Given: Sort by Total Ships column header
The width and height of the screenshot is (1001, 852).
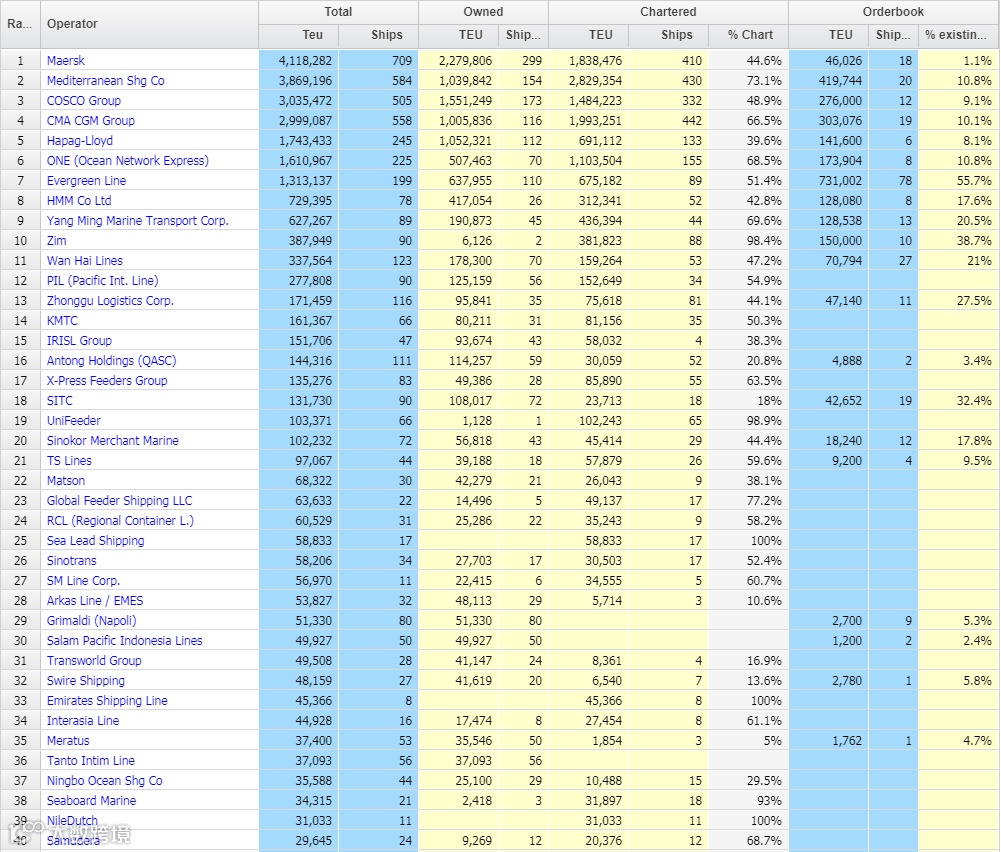Looking at the screenshot, I should click(379, 35).
